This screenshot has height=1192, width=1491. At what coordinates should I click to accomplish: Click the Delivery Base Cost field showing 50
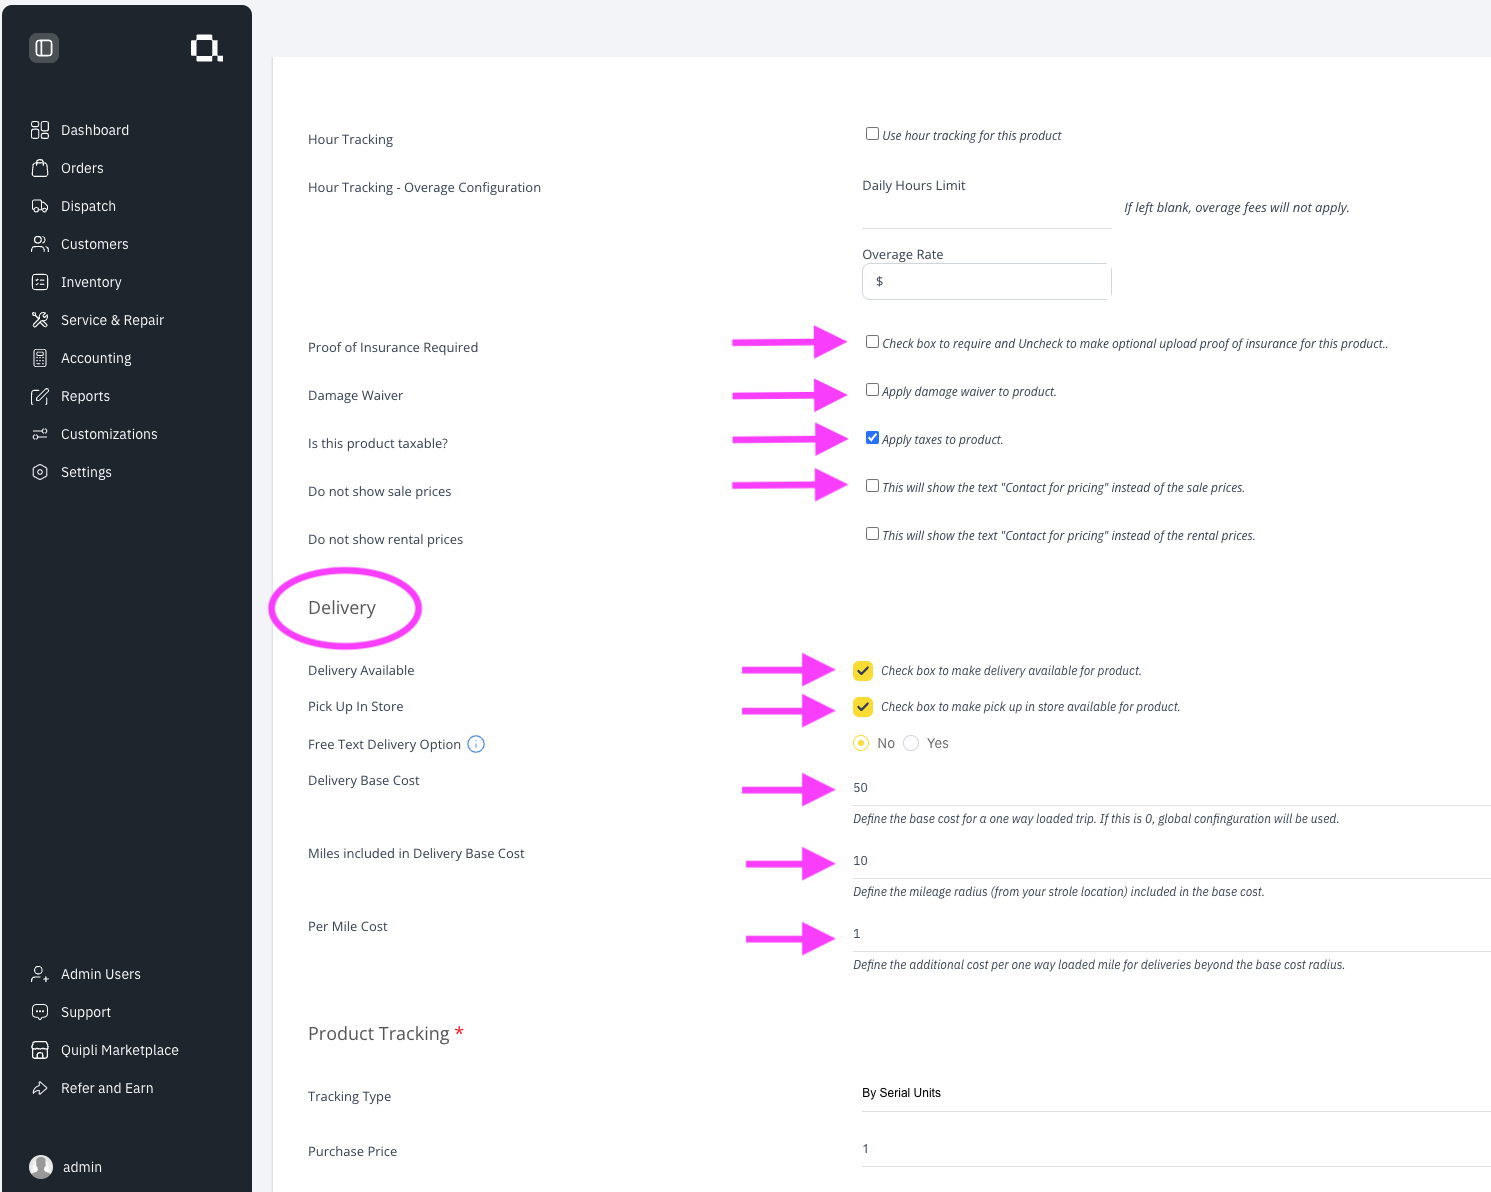point(1171,788)
